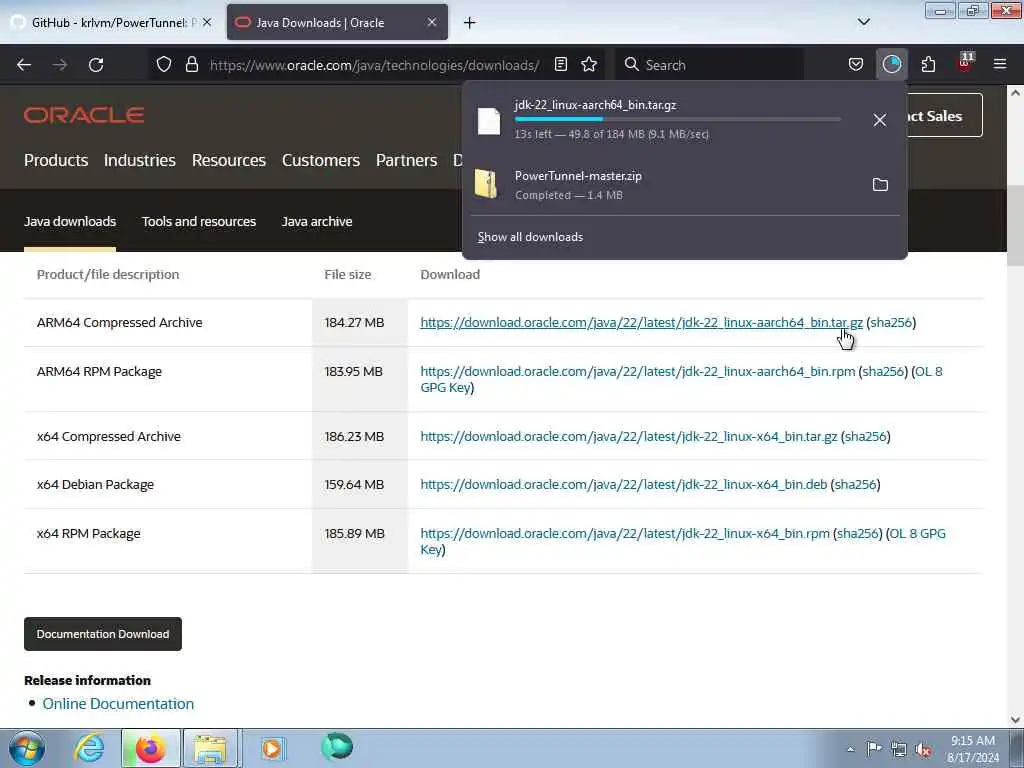Open sha256 link for ARM64 Compressed Archive

(x=891, y=323)
